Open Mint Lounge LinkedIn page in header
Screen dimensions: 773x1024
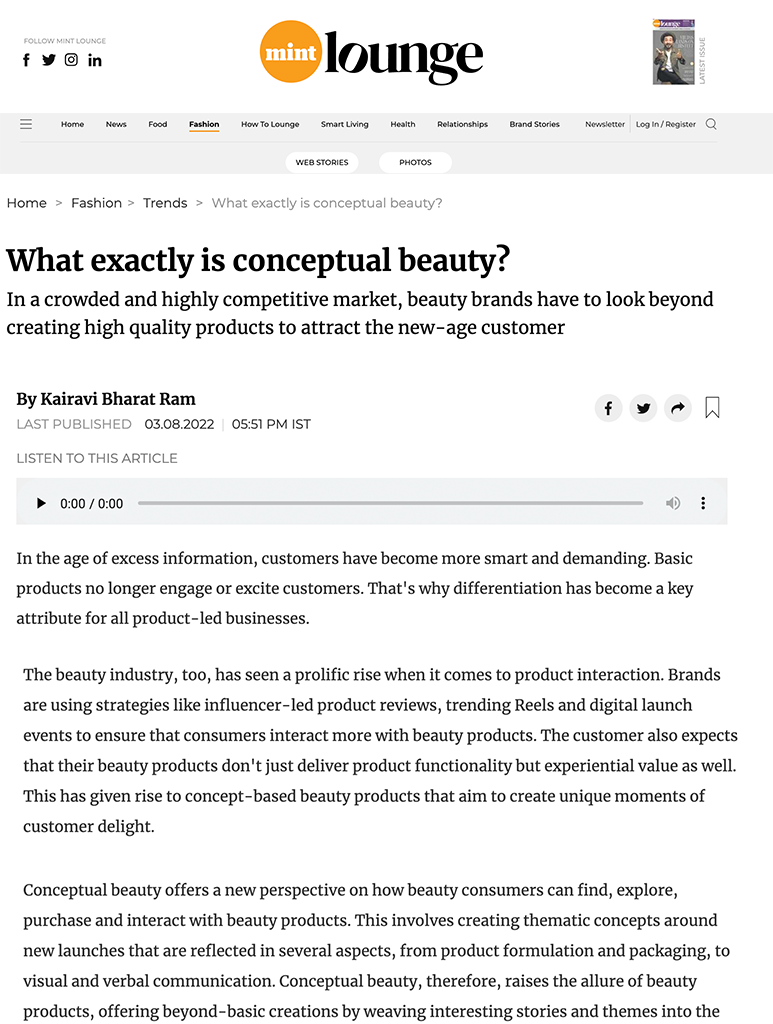coord(94,60)
